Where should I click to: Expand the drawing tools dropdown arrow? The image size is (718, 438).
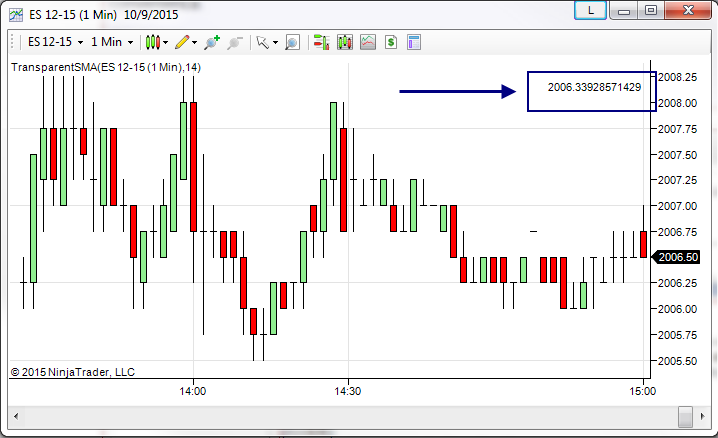coord(195,43)
